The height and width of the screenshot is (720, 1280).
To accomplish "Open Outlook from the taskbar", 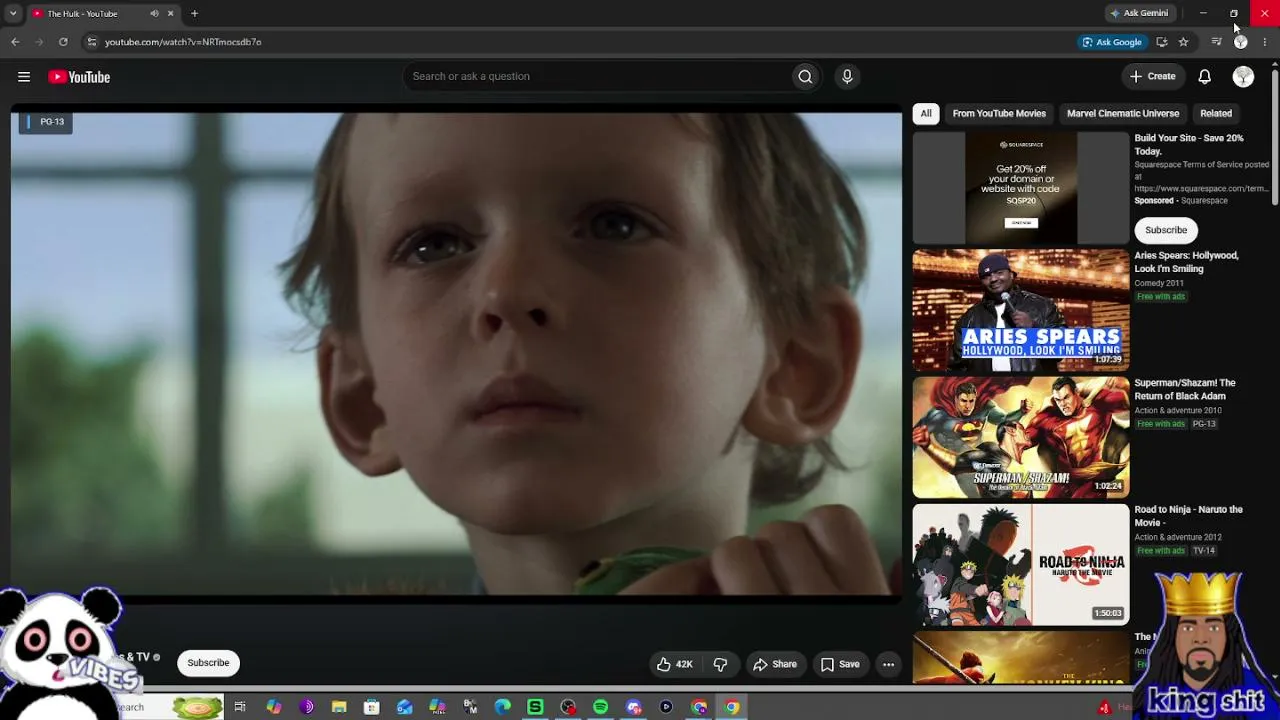I will [x=404, y=707].
